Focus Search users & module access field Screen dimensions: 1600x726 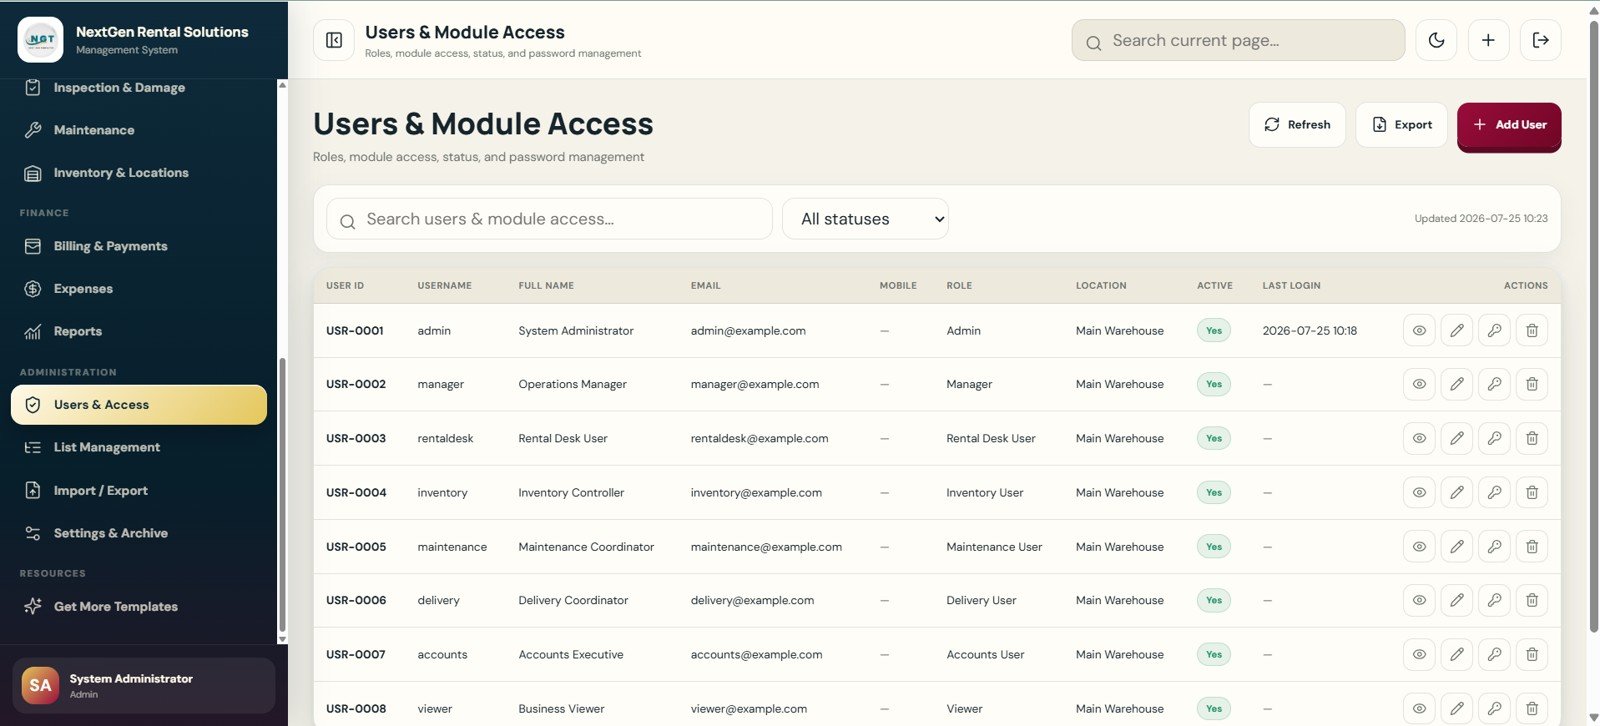(549, 219)
